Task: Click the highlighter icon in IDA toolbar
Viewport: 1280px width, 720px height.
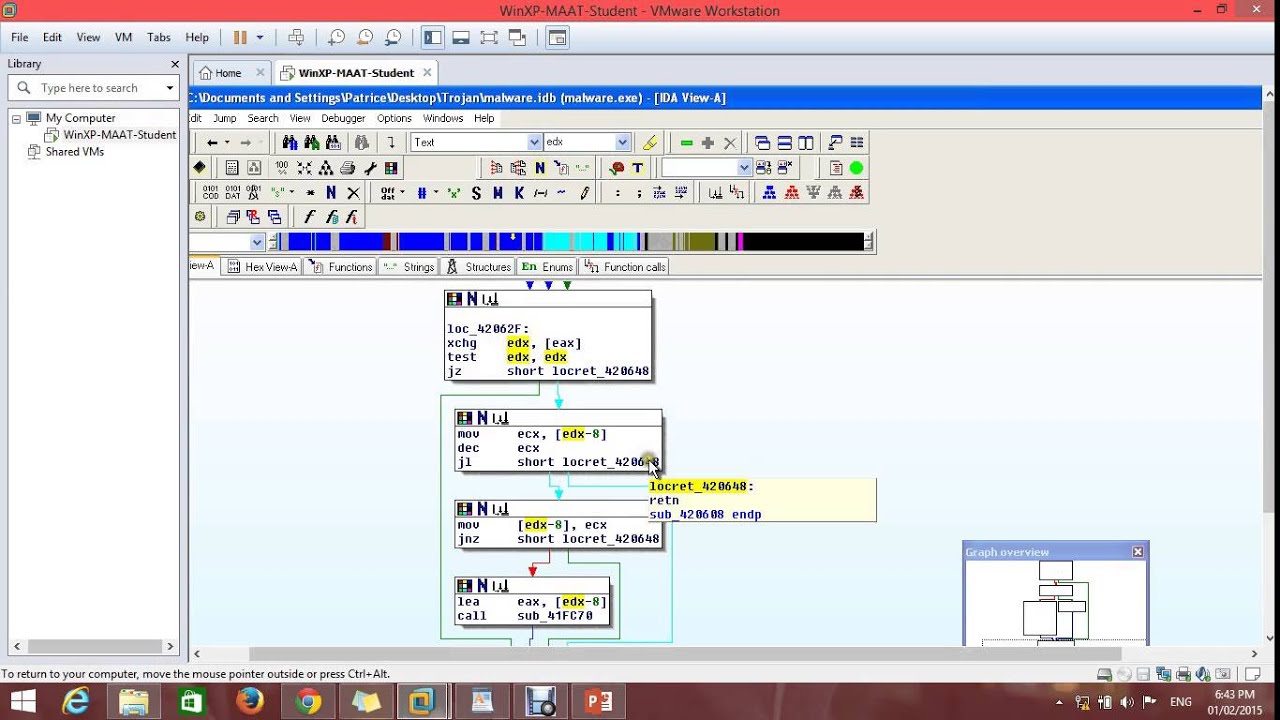Action: pos(650,142)
